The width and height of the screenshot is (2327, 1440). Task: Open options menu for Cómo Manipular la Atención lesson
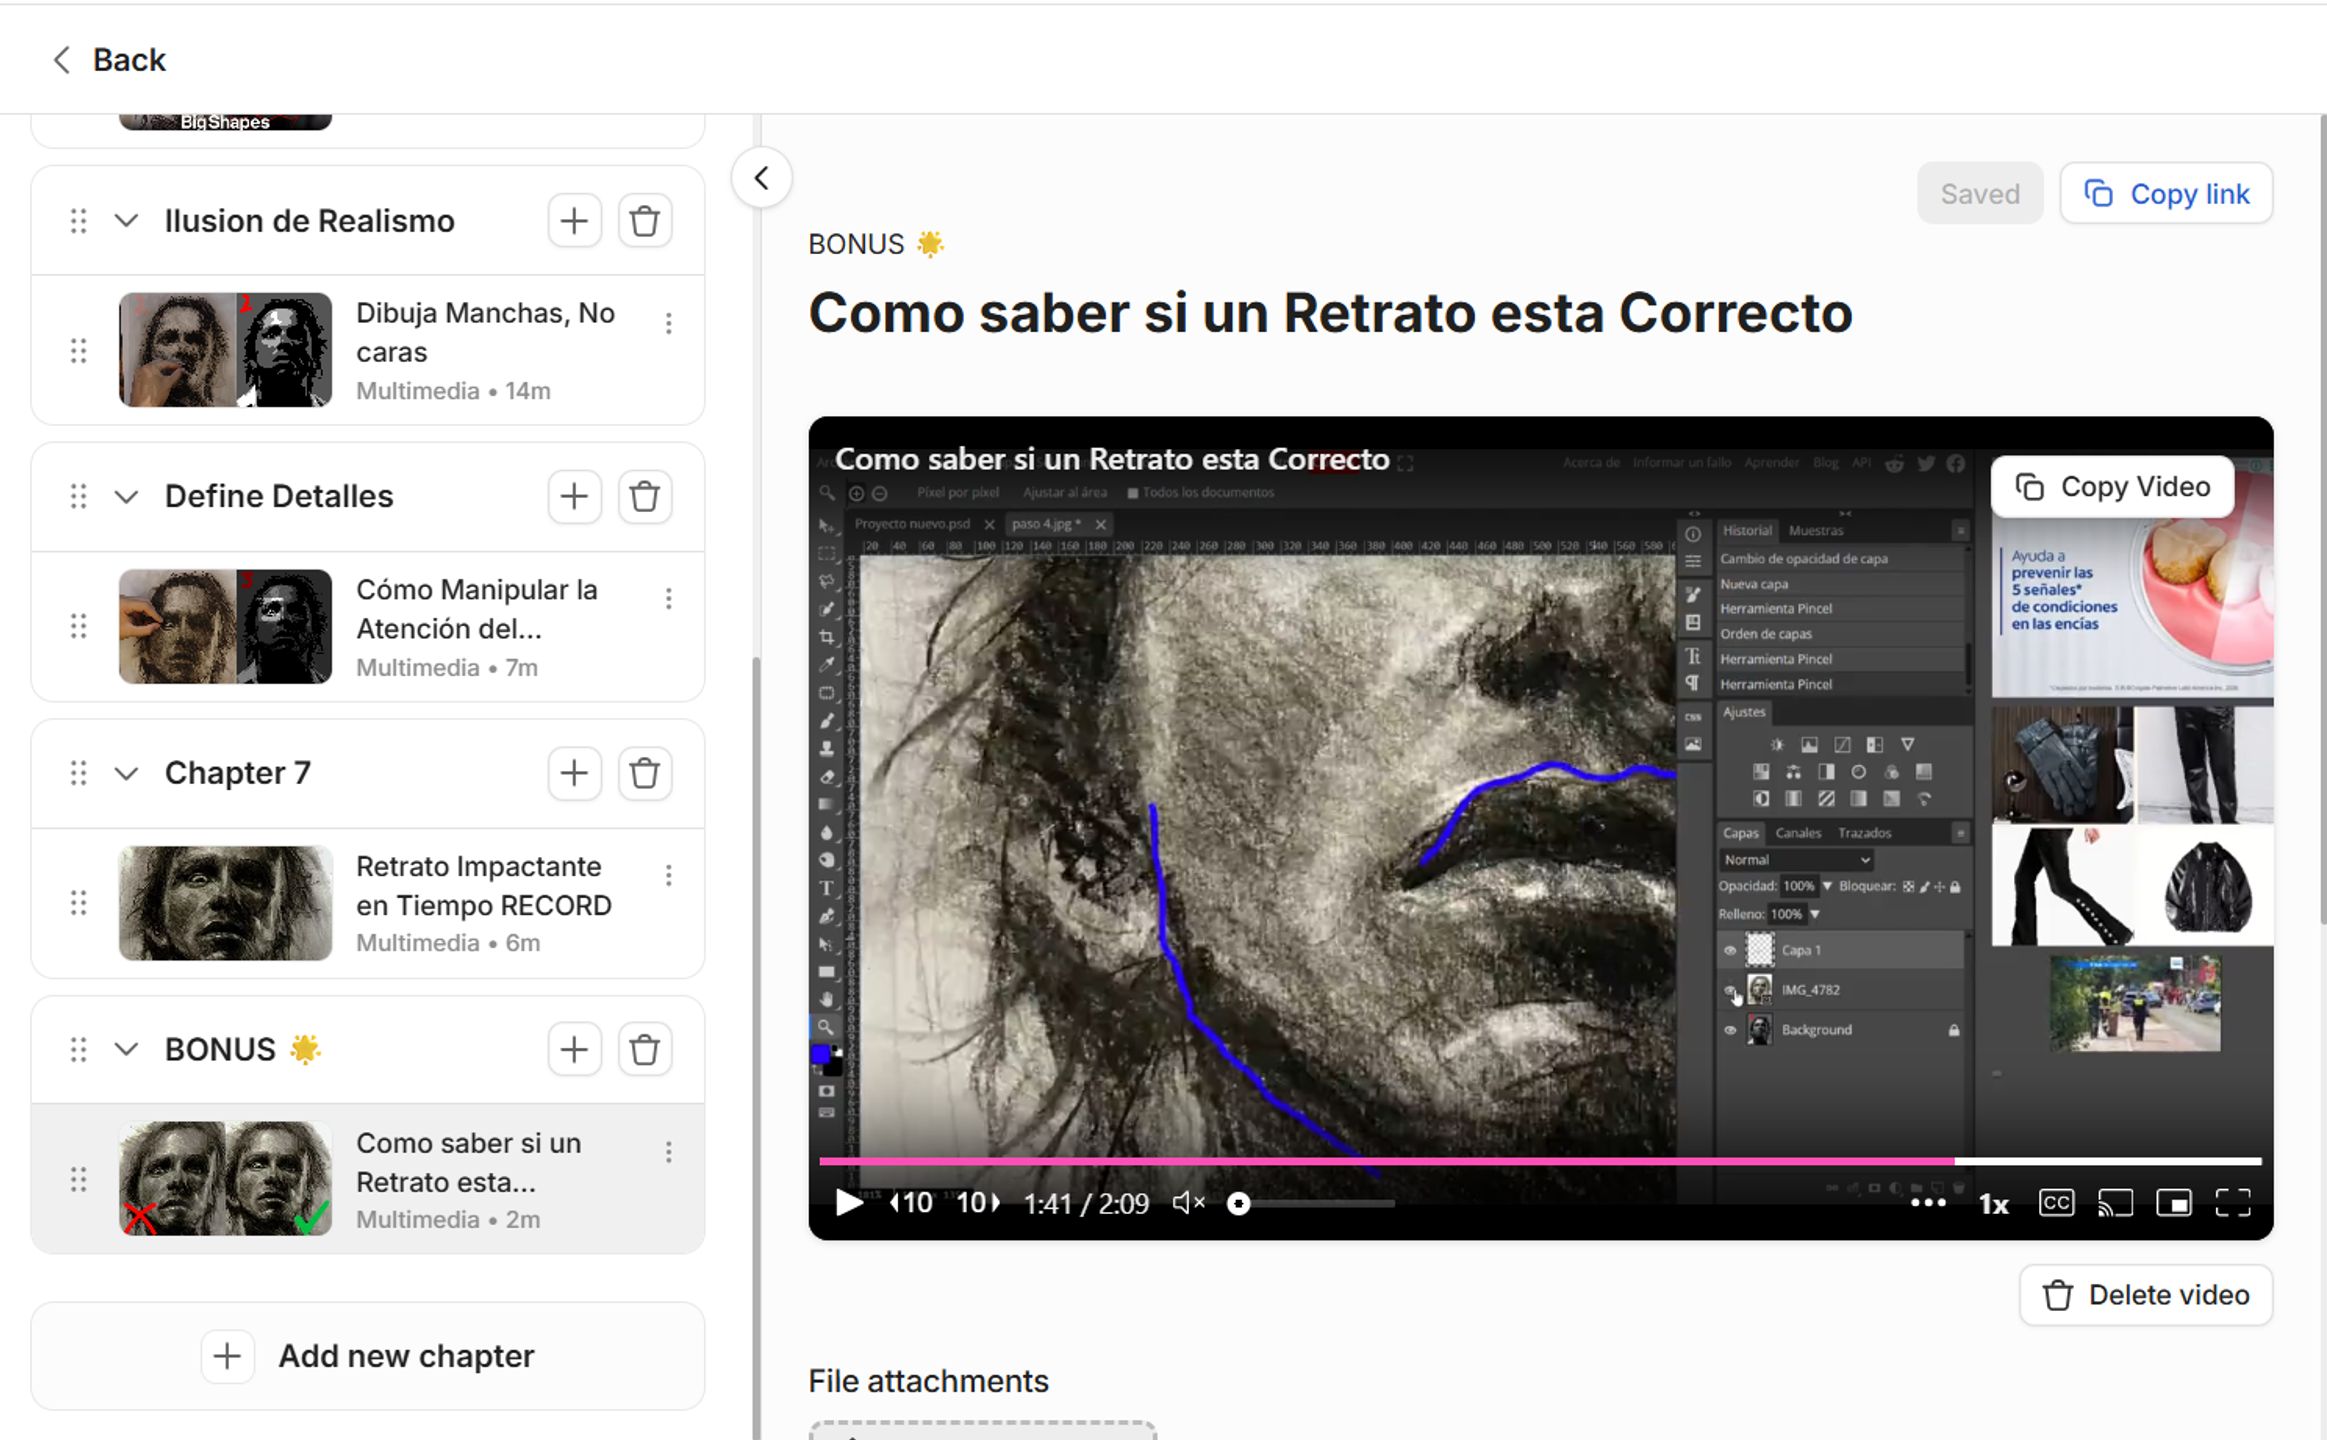pos(669,599)
